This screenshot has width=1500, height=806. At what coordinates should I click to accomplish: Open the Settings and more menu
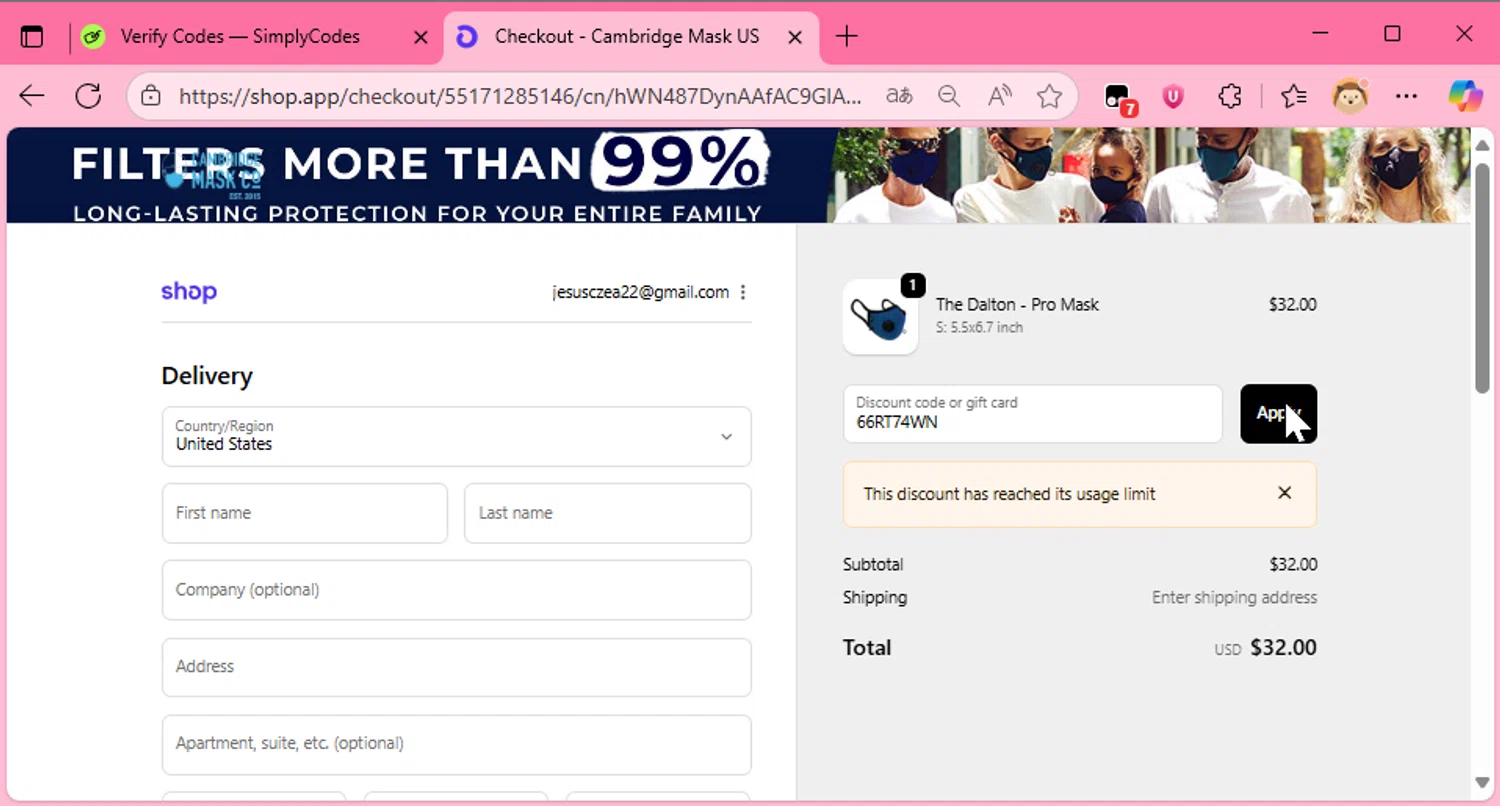(x=1406, y=96)
